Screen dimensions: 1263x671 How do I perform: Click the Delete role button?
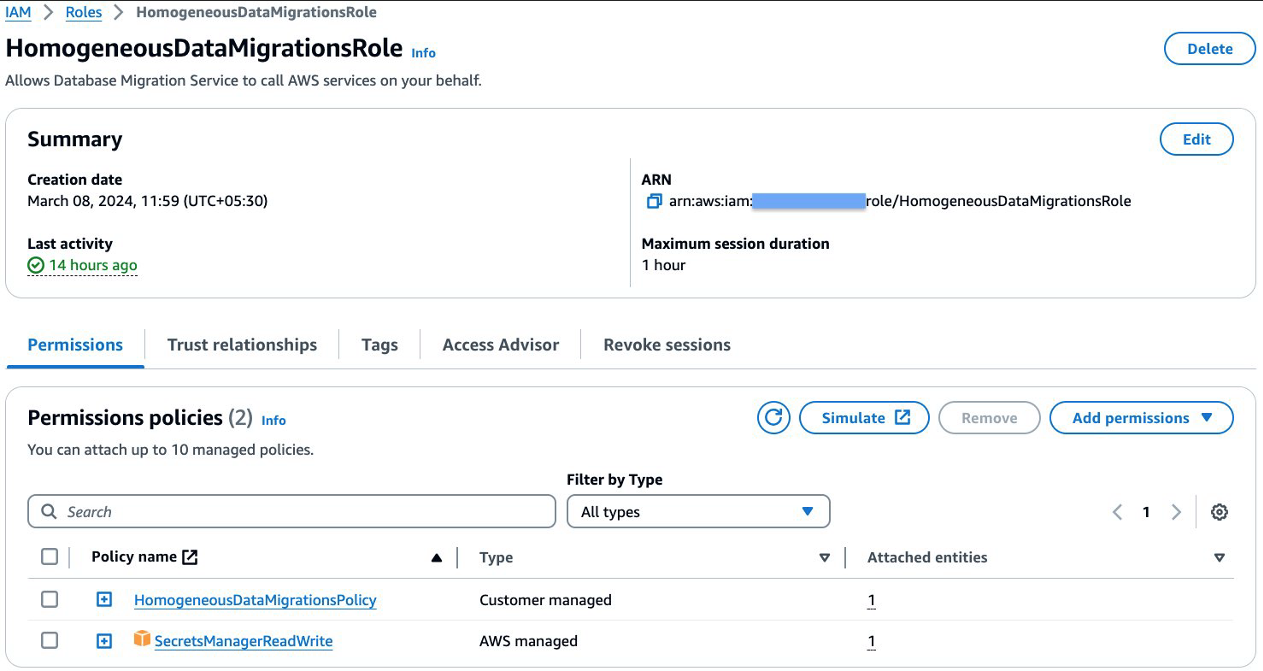tap(1209, 49)
